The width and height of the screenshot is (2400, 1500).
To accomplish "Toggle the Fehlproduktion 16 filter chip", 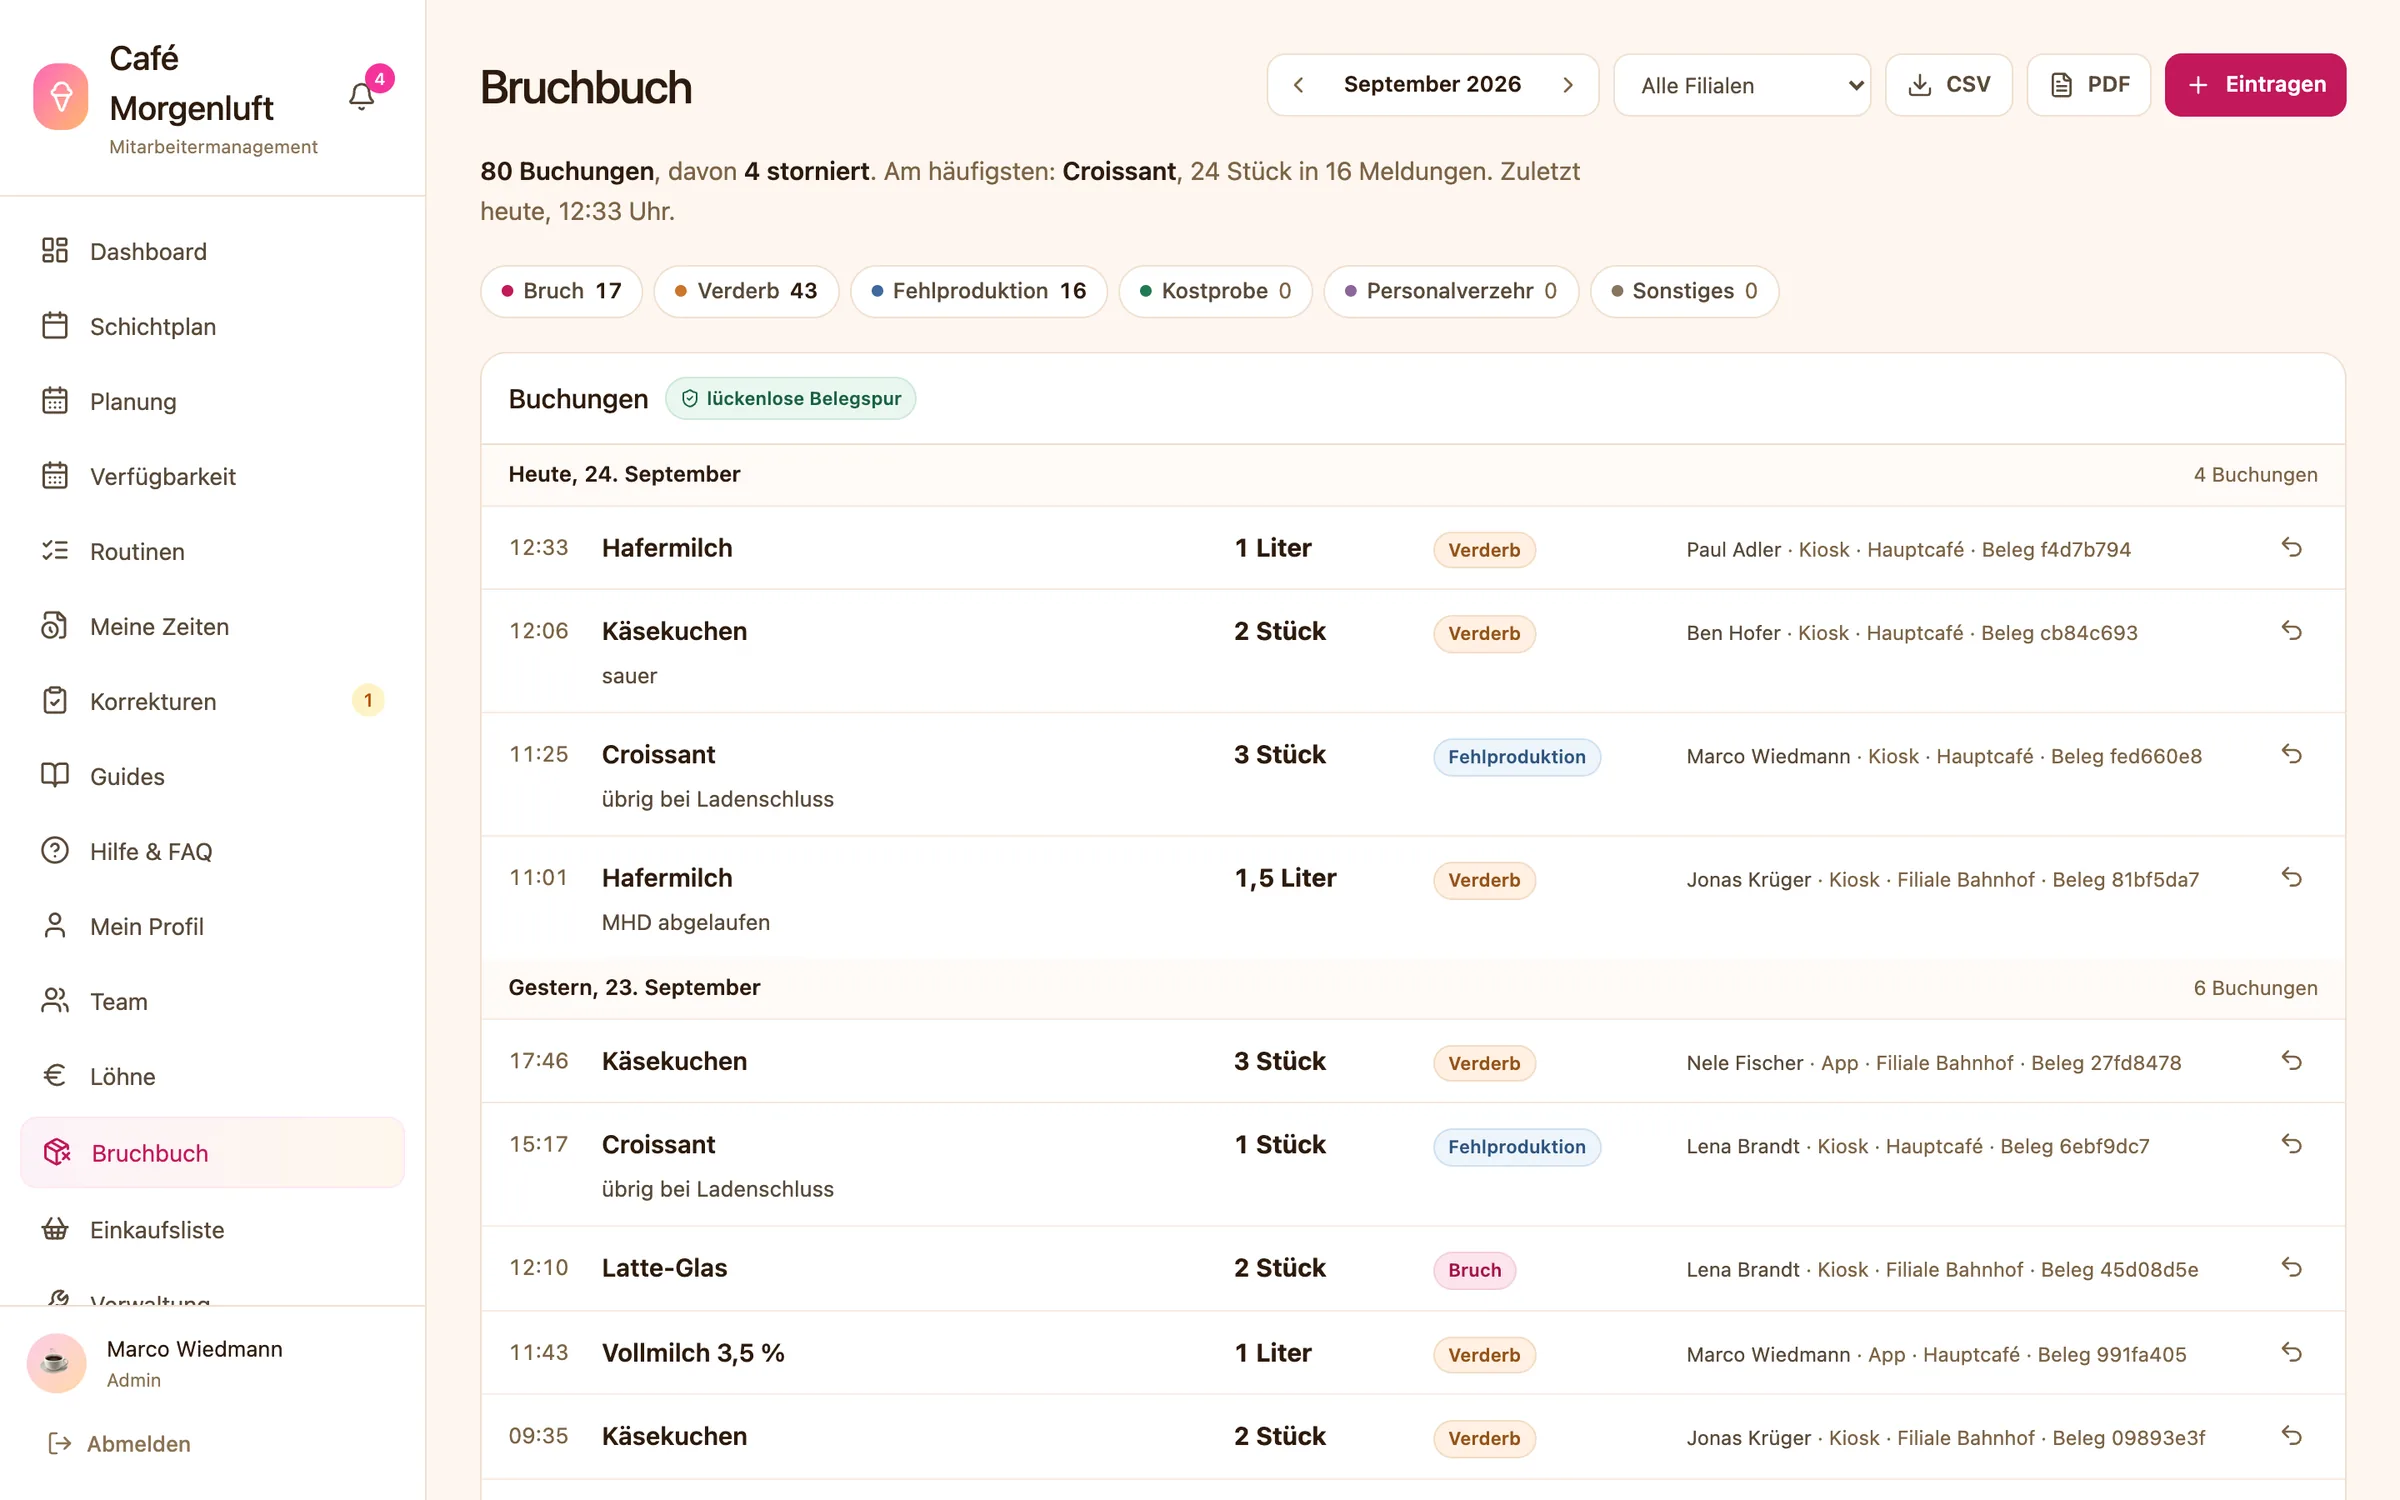I will 978,291.
